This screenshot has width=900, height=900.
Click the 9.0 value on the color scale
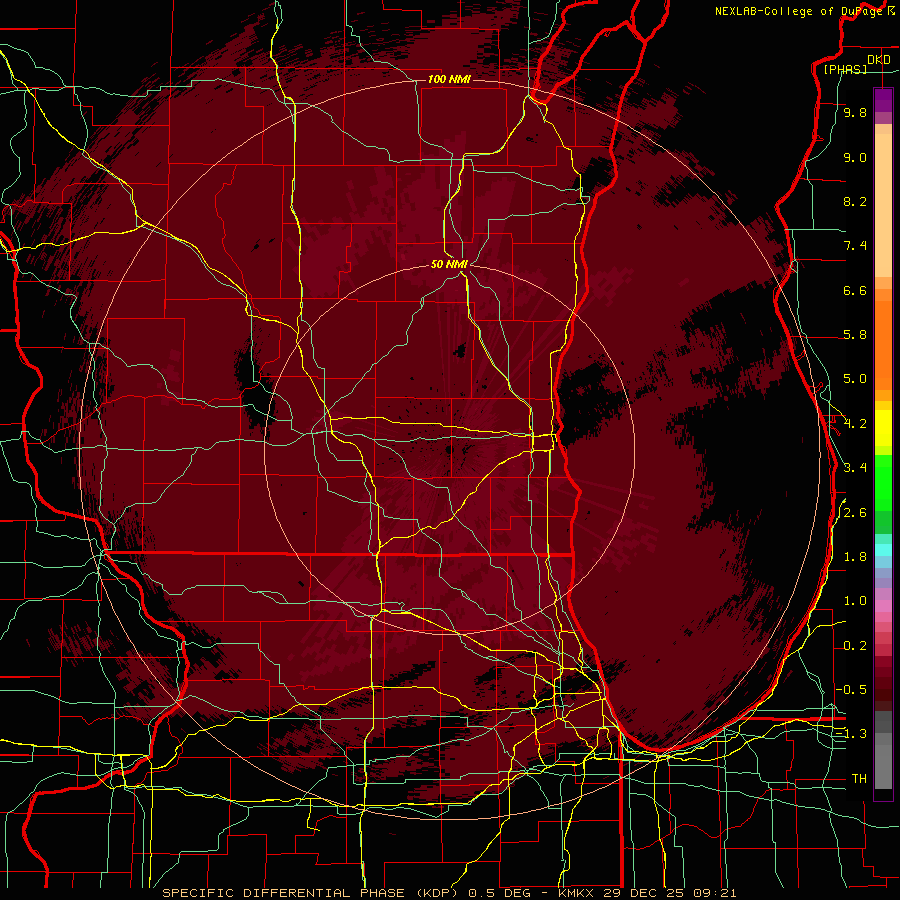855,157
